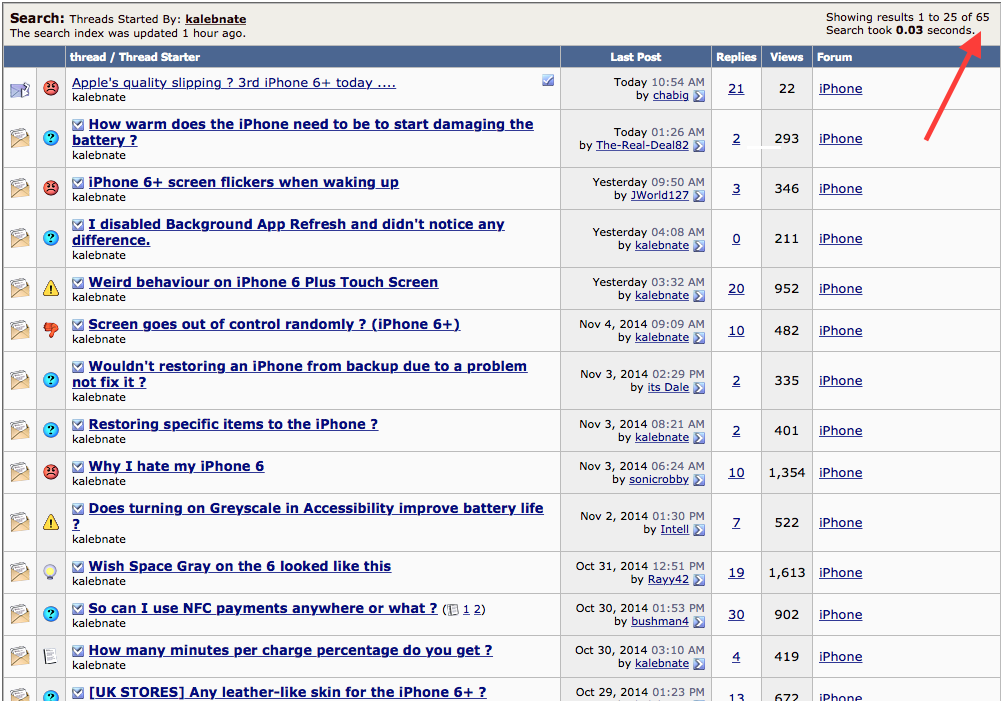The image size is (1001, 701).
Task: Open thread Does turning on Greyscale in Accessibility
Action: click(308, 516)
